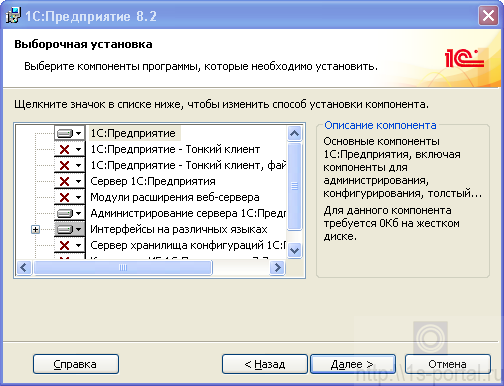Image resolution: width=504 pixels, height=386 pixels.
Task: Select Интерфейсы на различных языках component
Action: click(x=179, y=229)
